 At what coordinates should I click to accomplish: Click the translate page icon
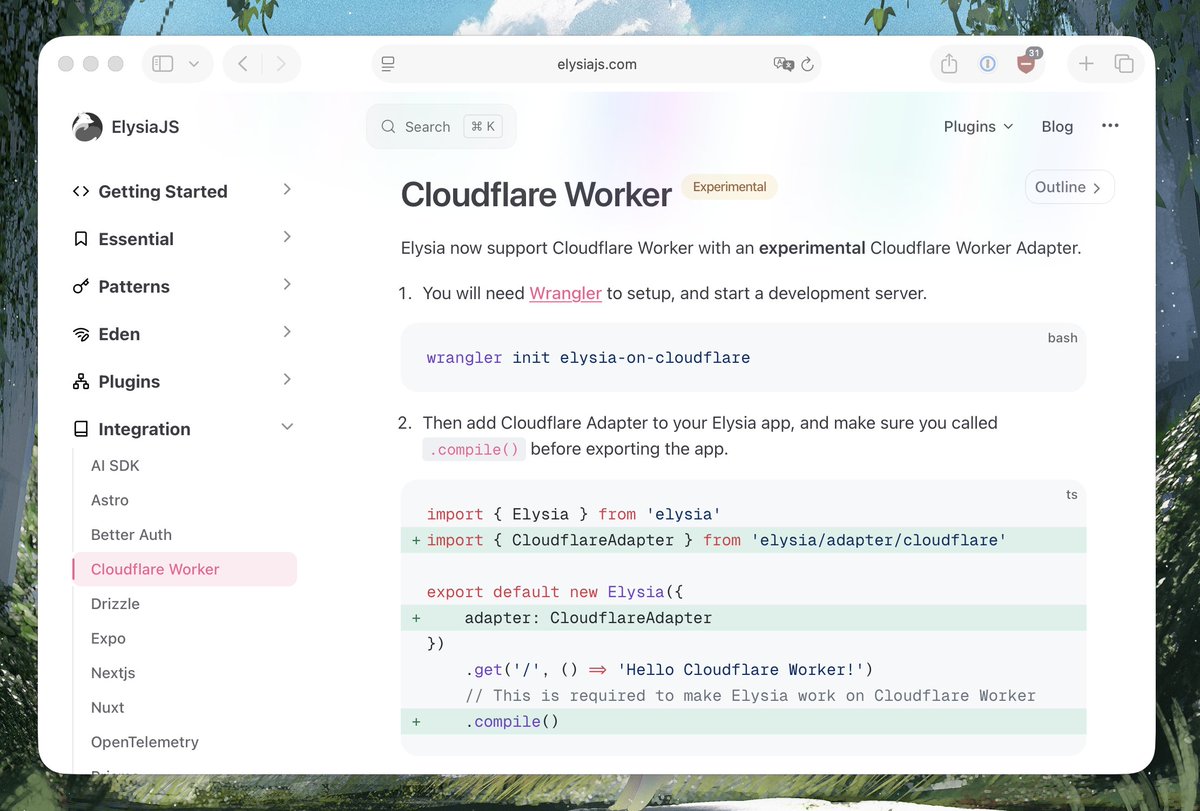pyautogui.click(x=783, y=64)
